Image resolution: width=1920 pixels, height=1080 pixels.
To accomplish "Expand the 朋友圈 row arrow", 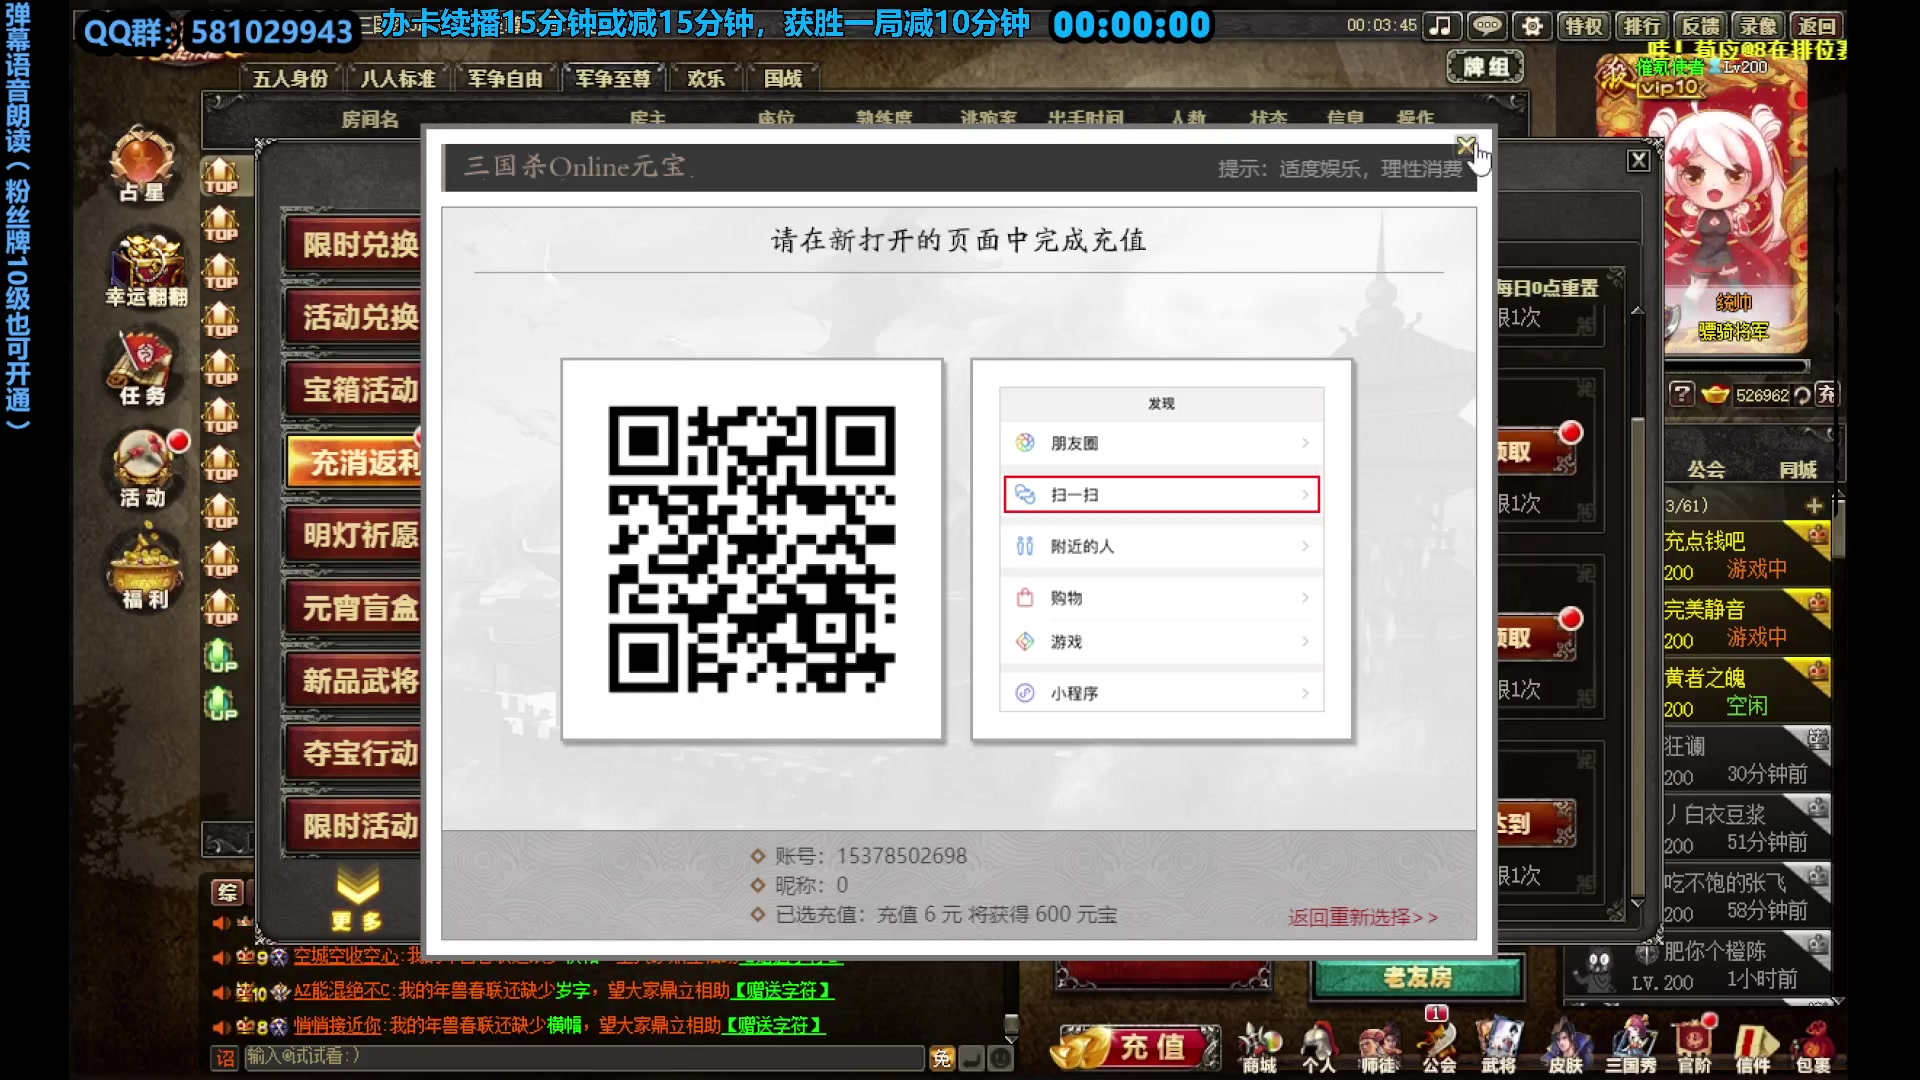I will (1305, 443).
